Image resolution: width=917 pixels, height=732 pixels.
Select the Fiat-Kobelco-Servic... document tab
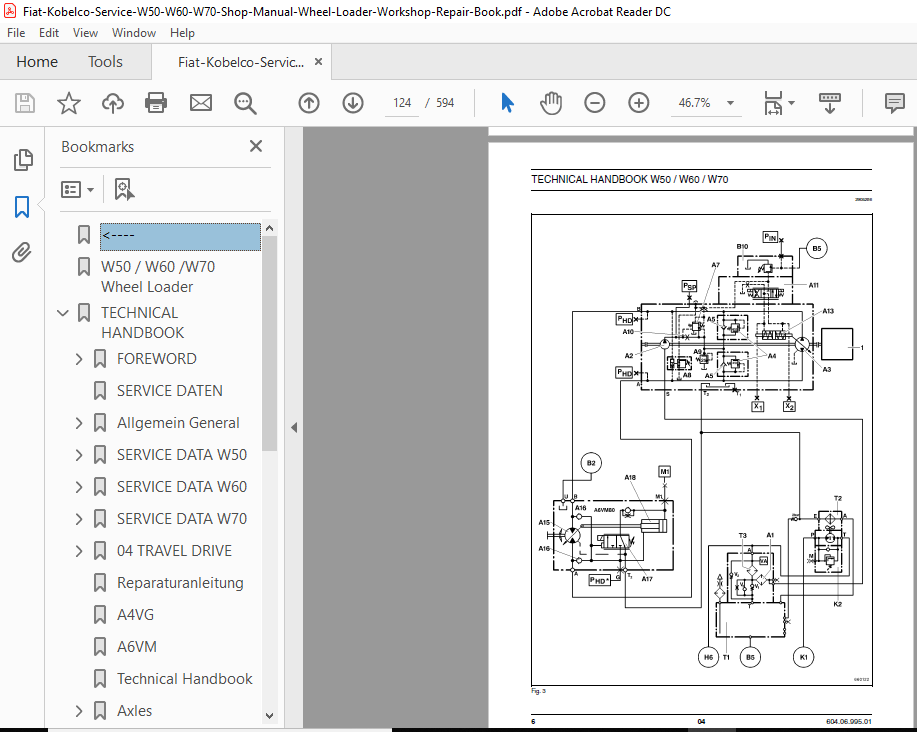coord(241,62)
